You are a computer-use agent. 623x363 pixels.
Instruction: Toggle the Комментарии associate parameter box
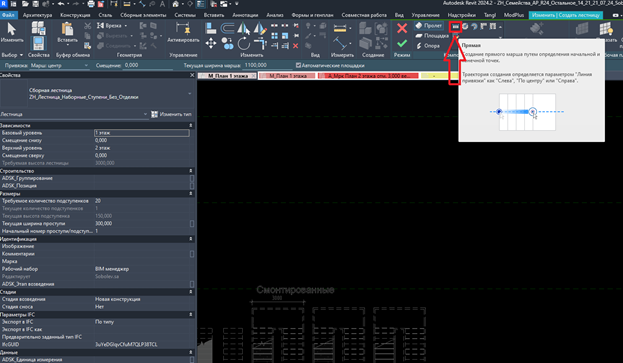point(192,254)
